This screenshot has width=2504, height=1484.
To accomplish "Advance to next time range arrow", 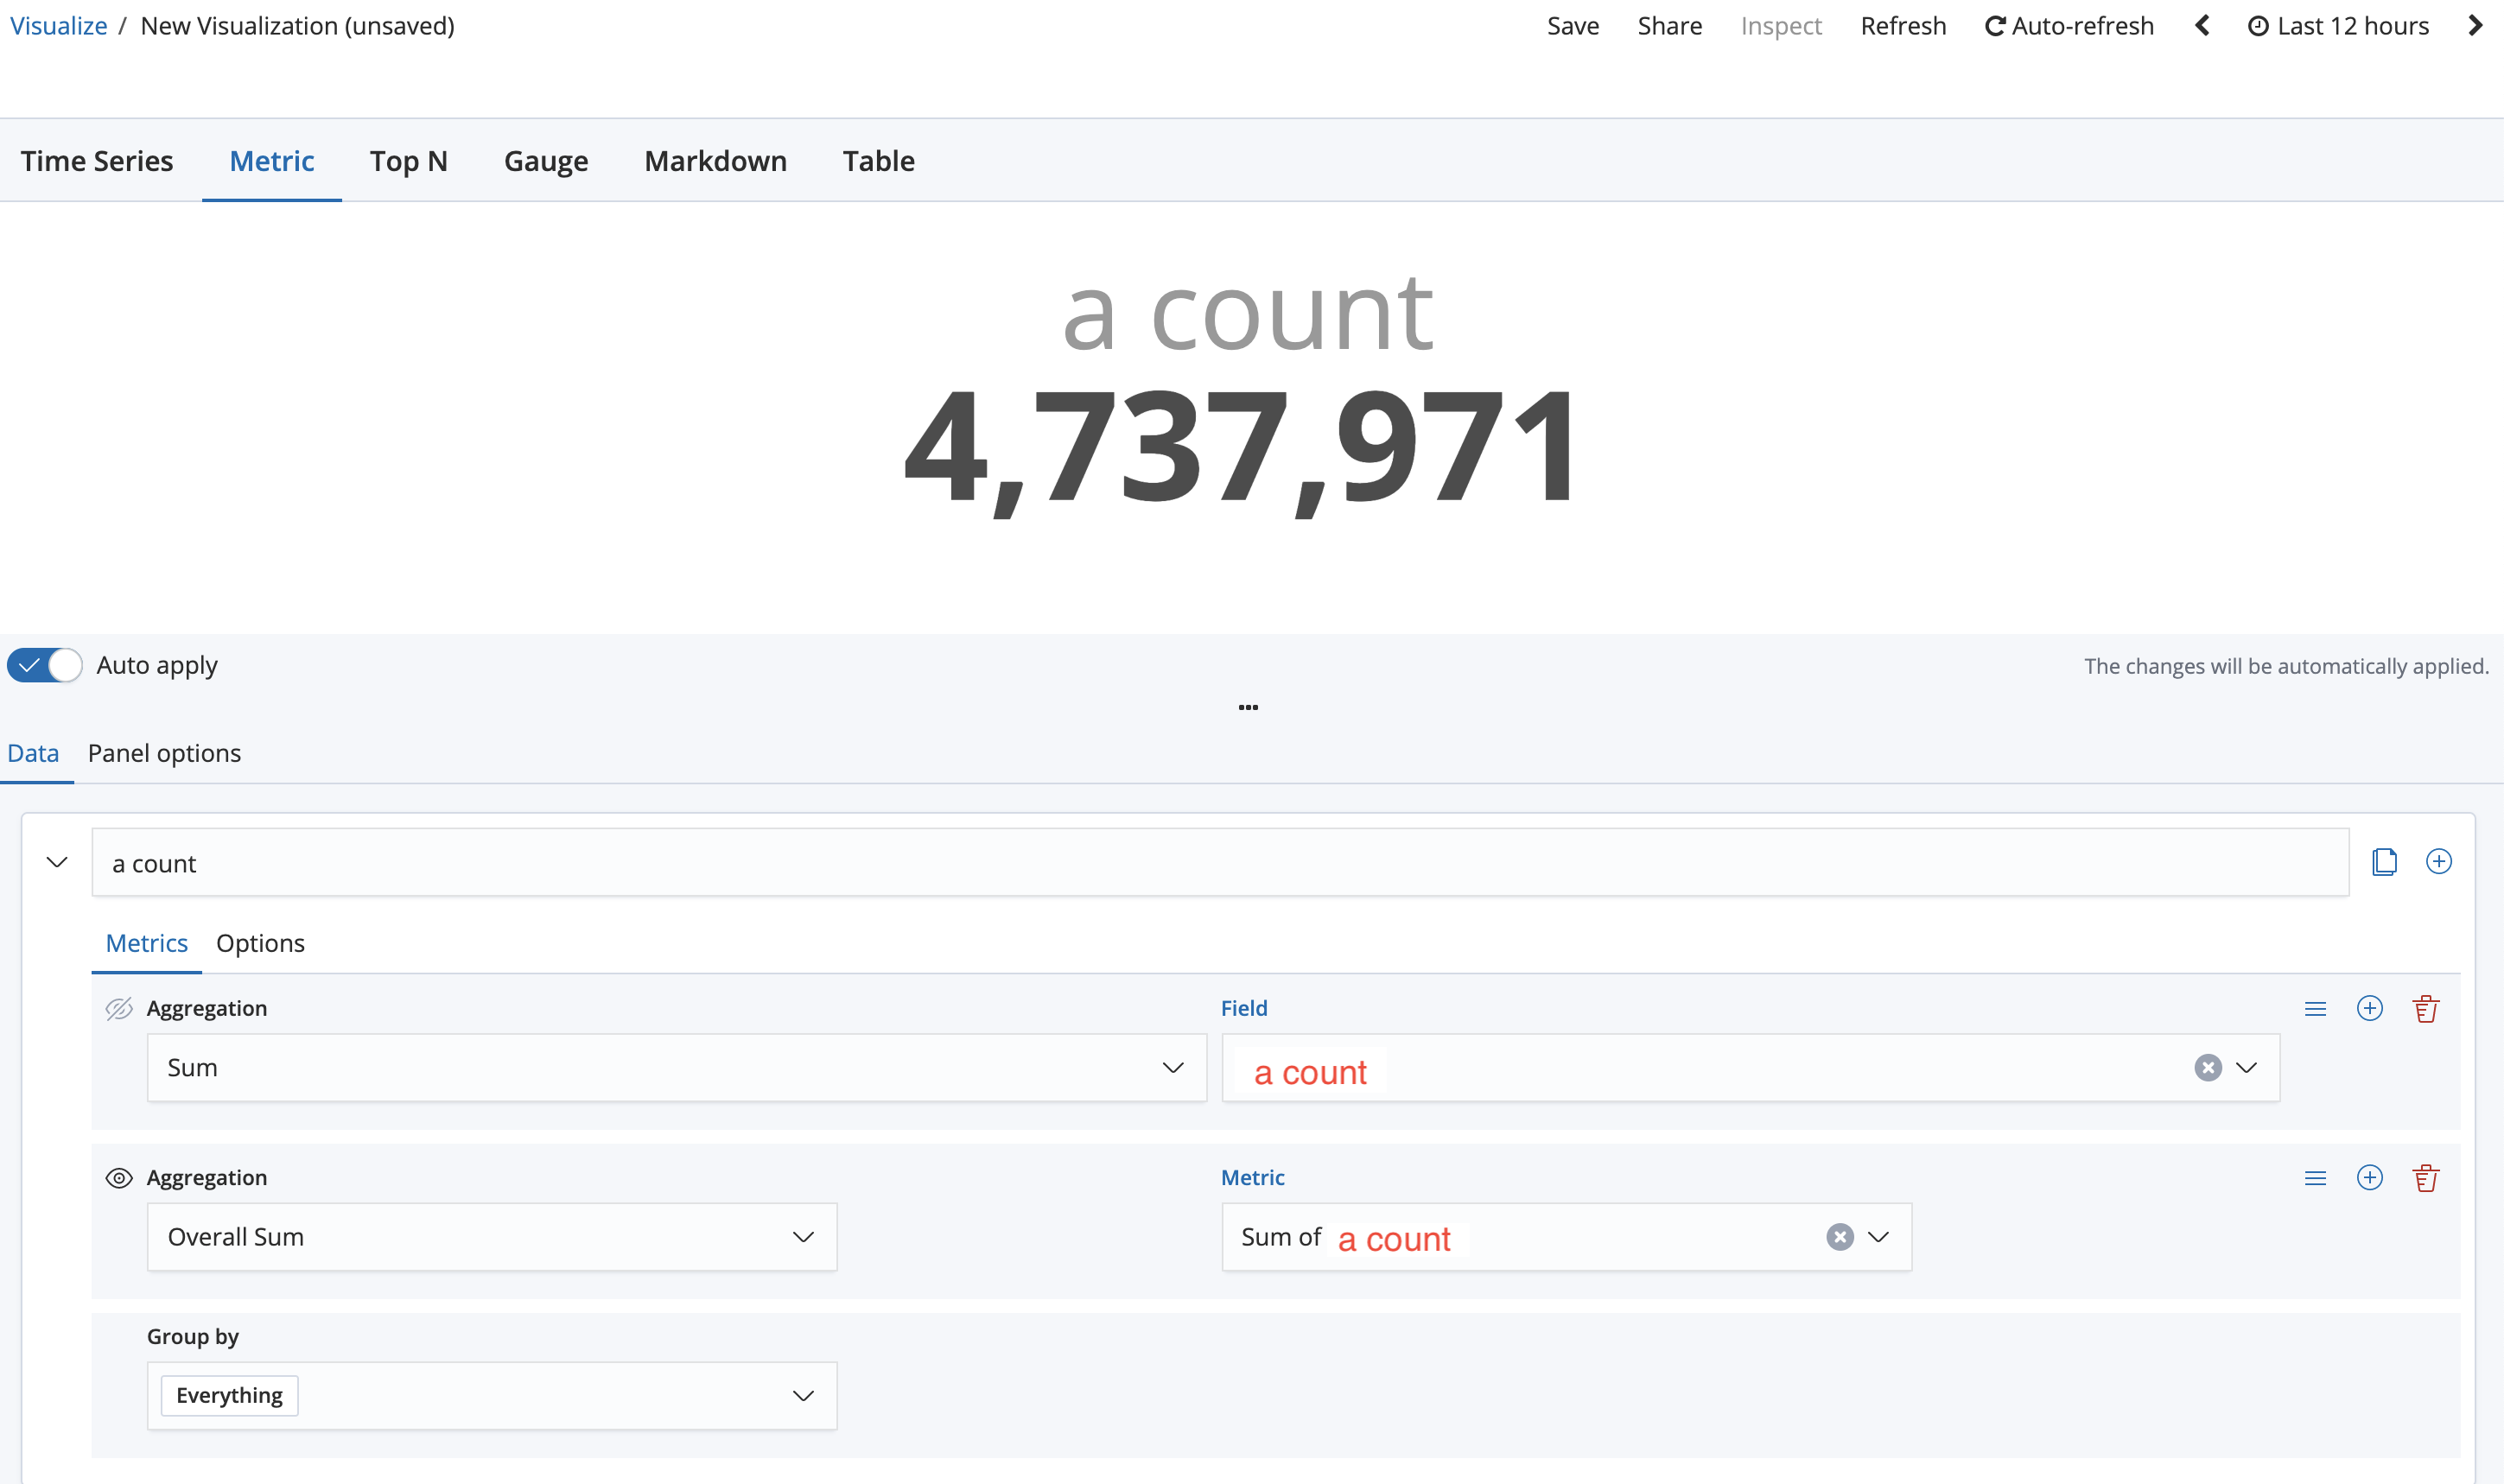I will click(2475, 26).
